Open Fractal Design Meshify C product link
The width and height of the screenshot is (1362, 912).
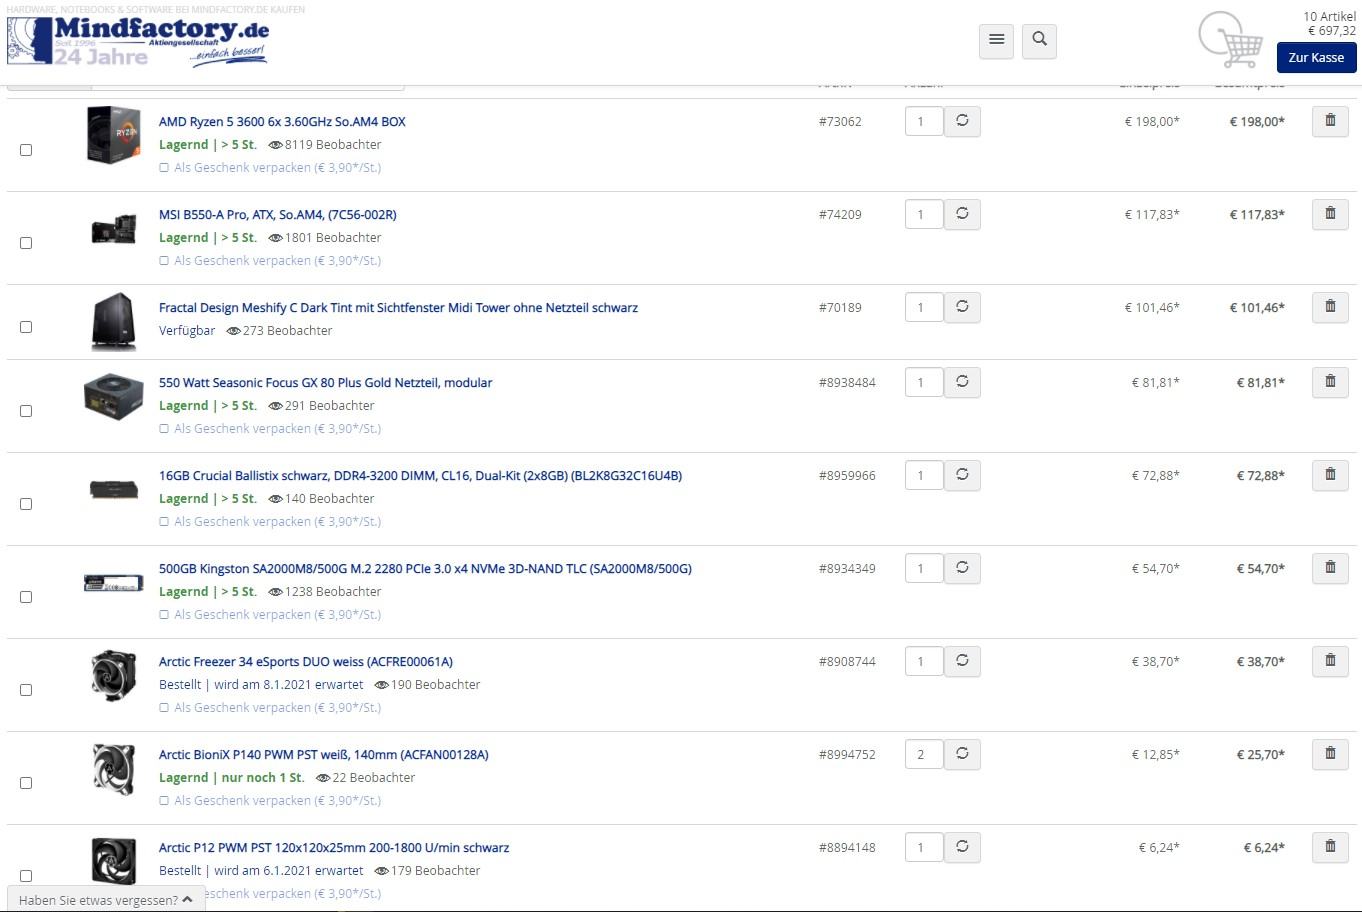[398, 308]
